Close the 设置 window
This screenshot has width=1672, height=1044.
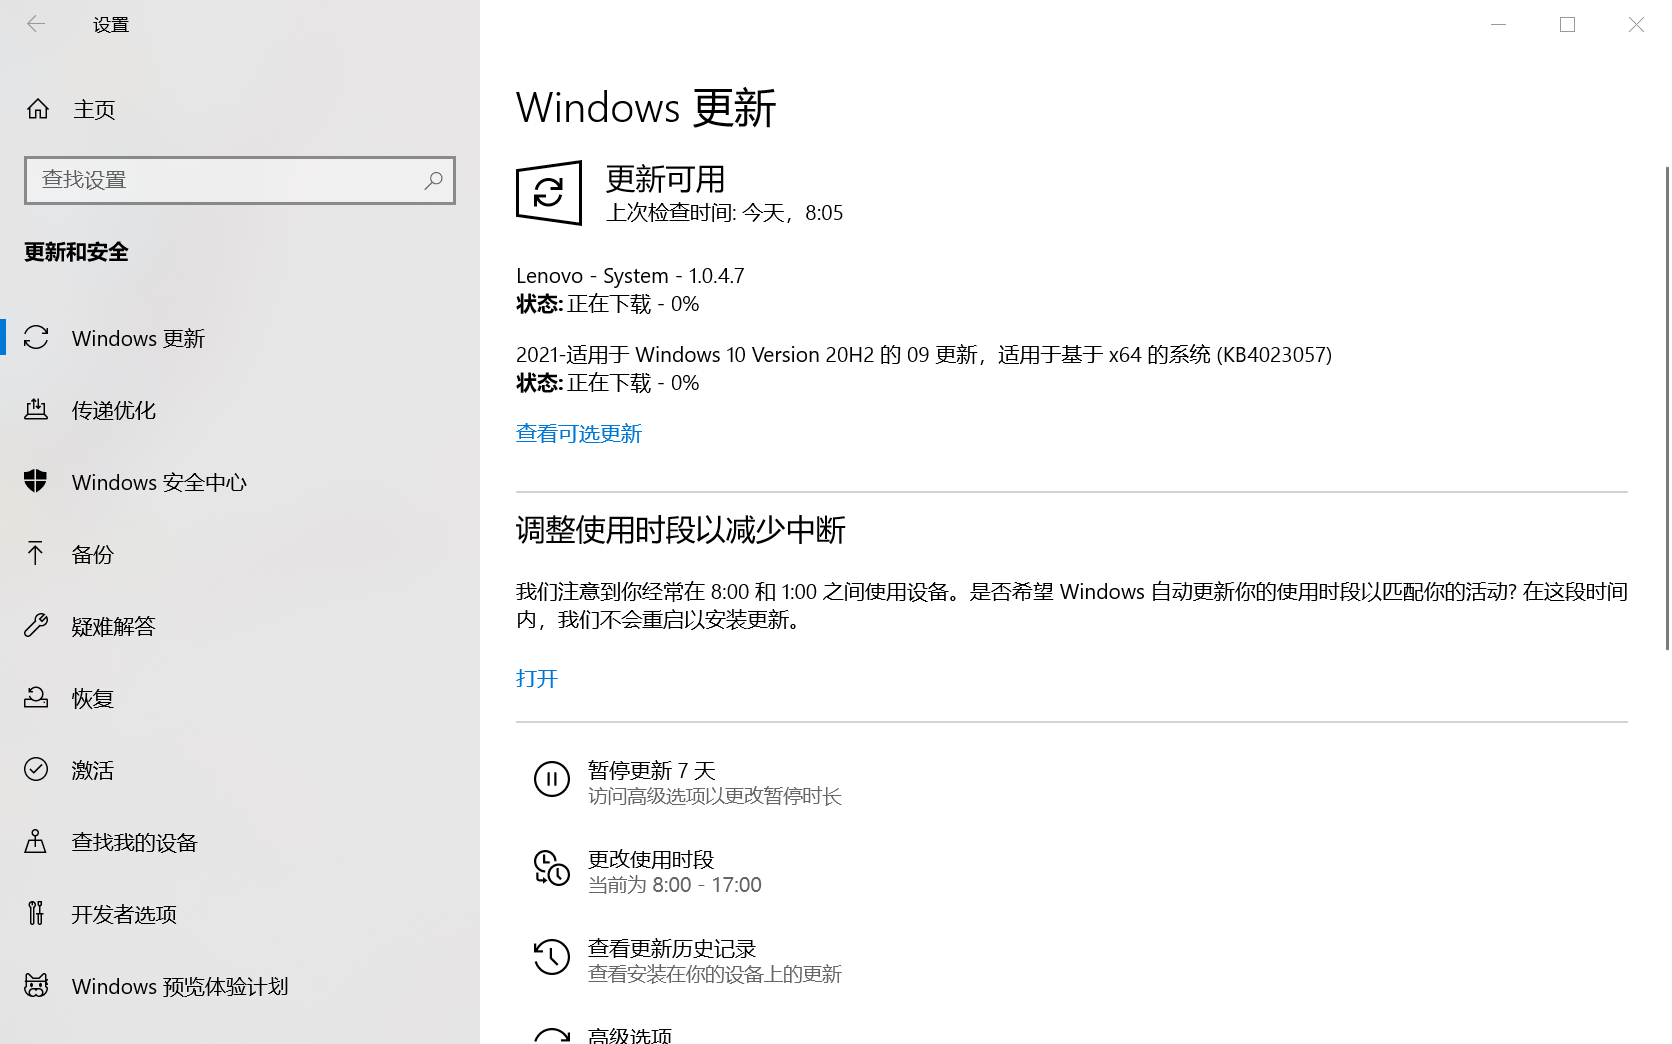click(x=1636, y=24)
